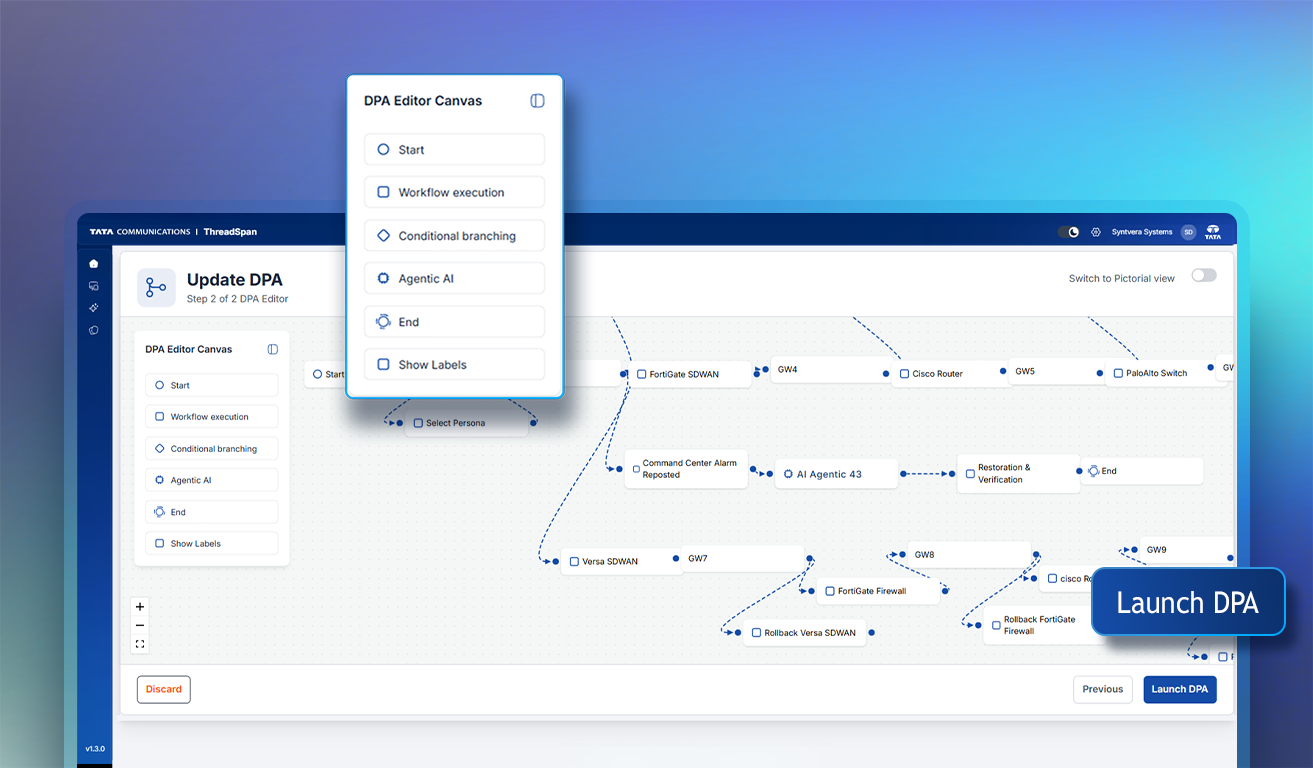Click the Previous button
This screenshot has height=768, width=1313.
[1102, 689]
